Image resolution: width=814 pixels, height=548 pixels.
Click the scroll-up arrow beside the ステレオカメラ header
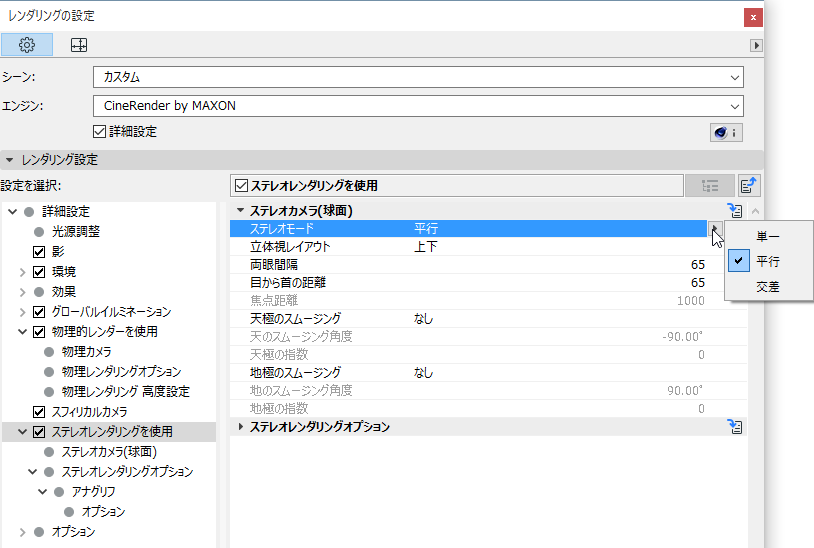click(755, 211)
